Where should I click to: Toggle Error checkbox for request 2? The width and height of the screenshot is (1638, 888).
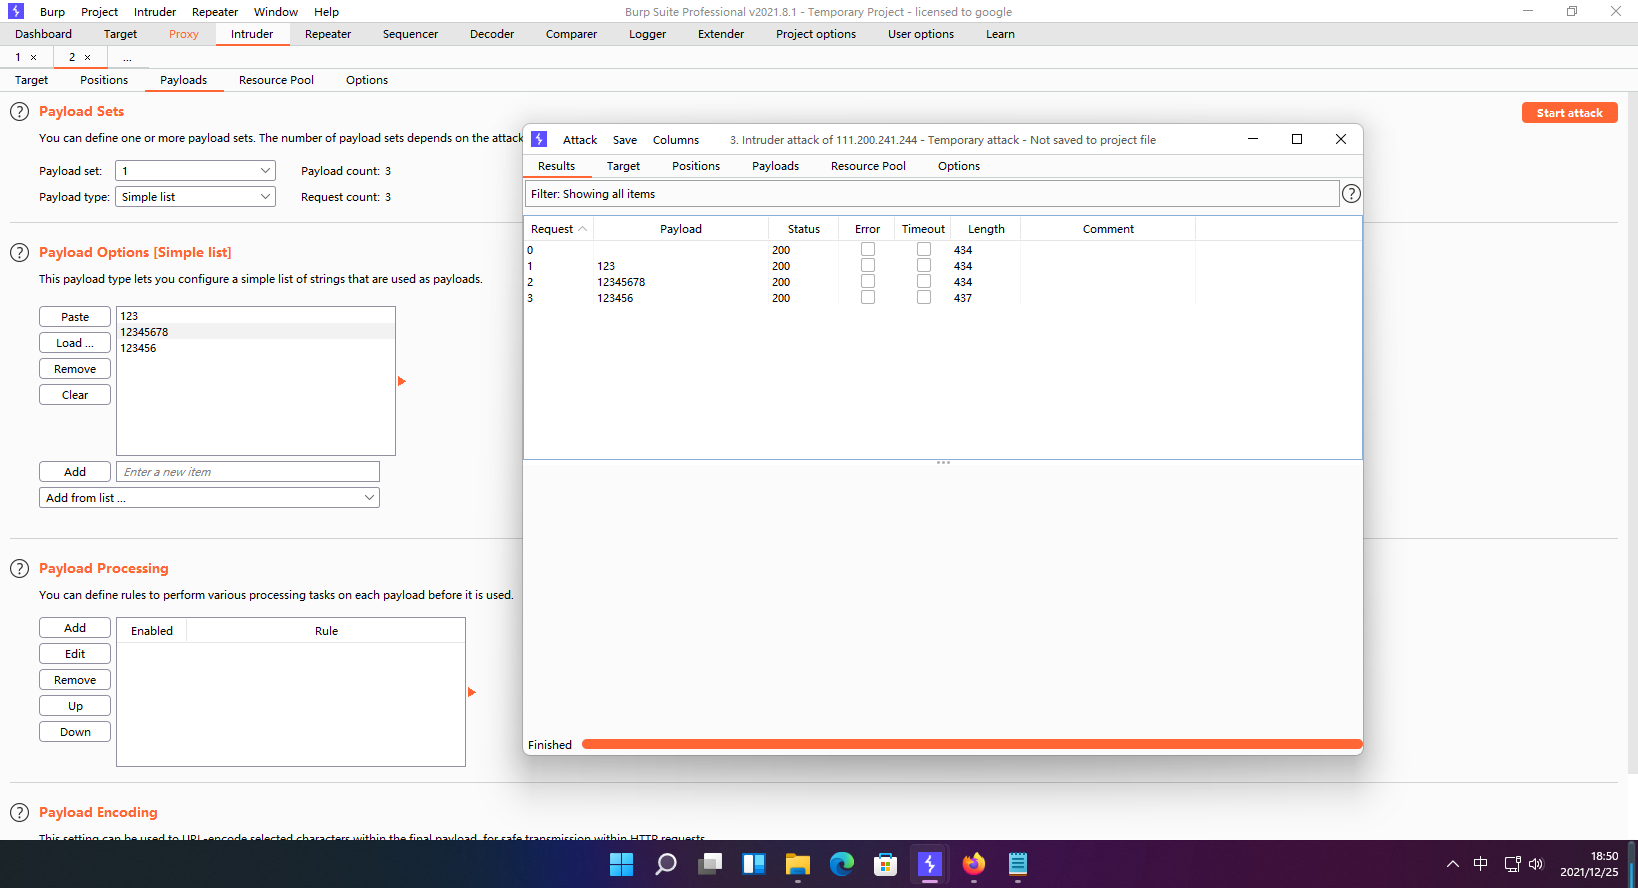(868, 282)
